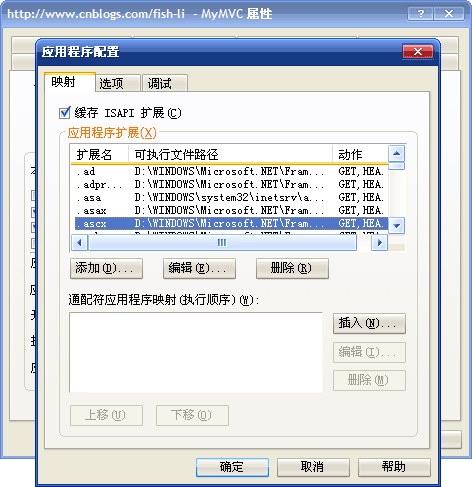
Task: Sort by 扩展名 column header
Action: (100, 154)
